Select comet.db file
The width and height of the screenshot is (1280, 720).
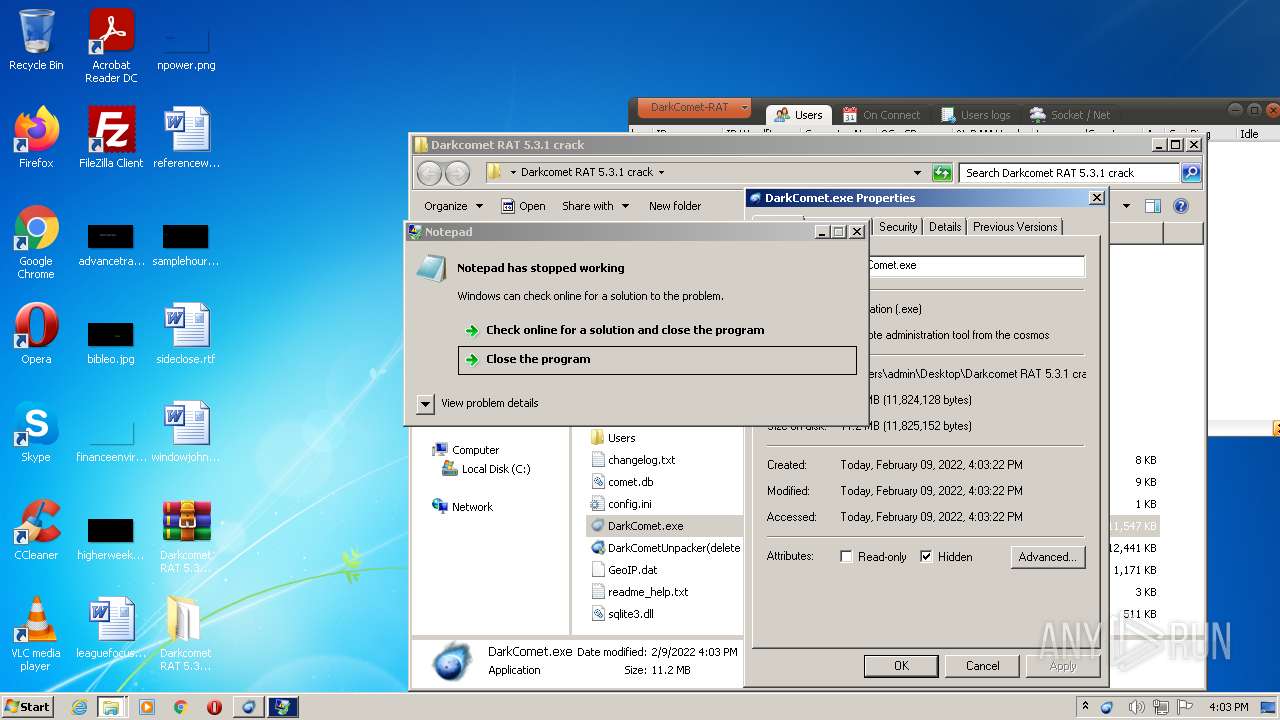621,482
